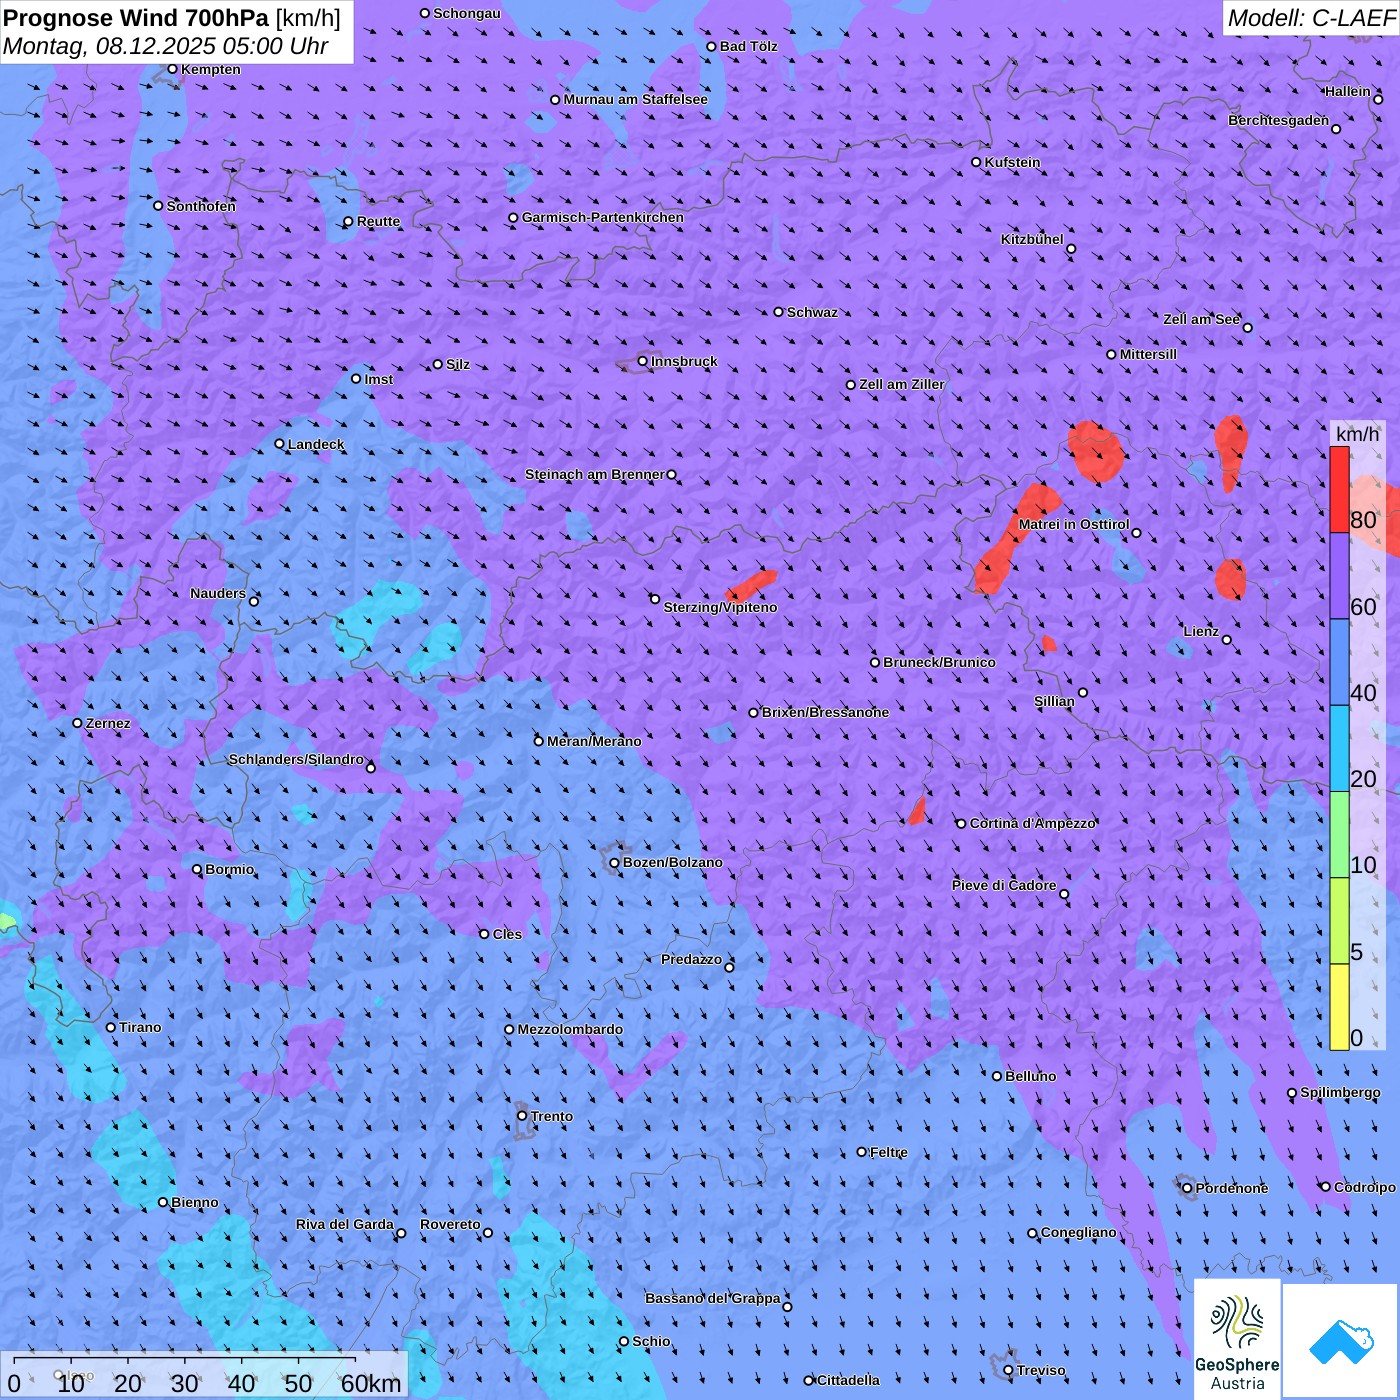Click the 'Cortina d'Ampezzo' label

coord(1032,823)
